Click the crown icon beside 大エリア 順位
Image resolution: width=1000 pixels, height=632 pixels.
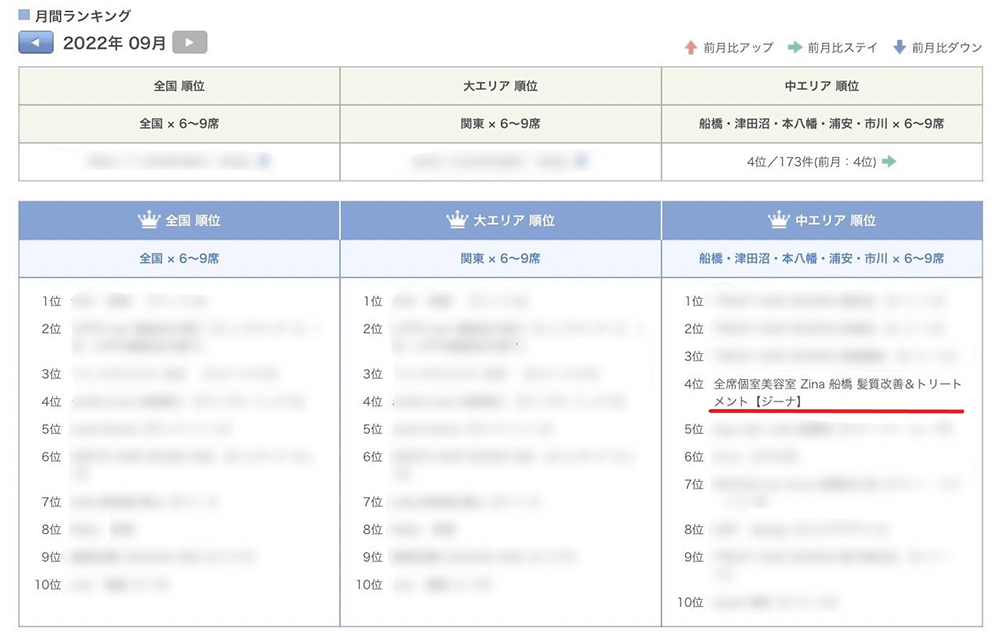point(457,220)
